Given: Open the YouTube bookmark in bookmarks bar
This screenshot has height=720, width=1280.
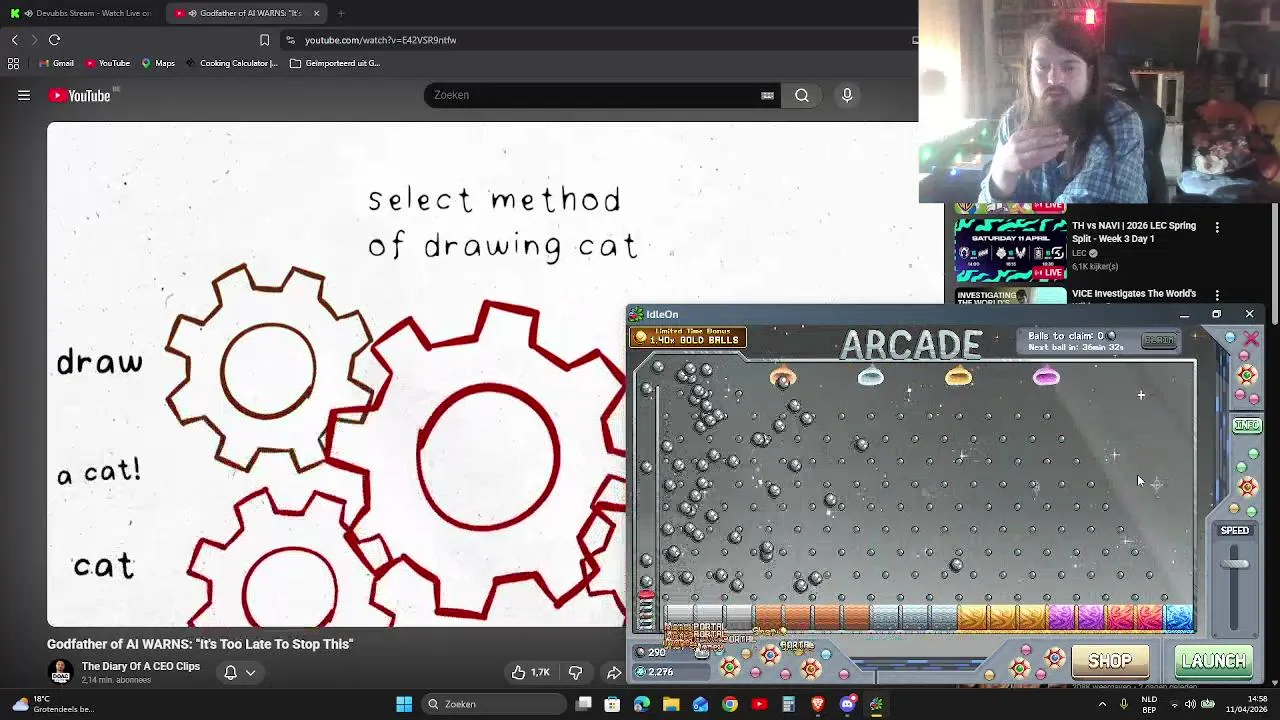Looking at the screenshot, I should coord(107,63).
